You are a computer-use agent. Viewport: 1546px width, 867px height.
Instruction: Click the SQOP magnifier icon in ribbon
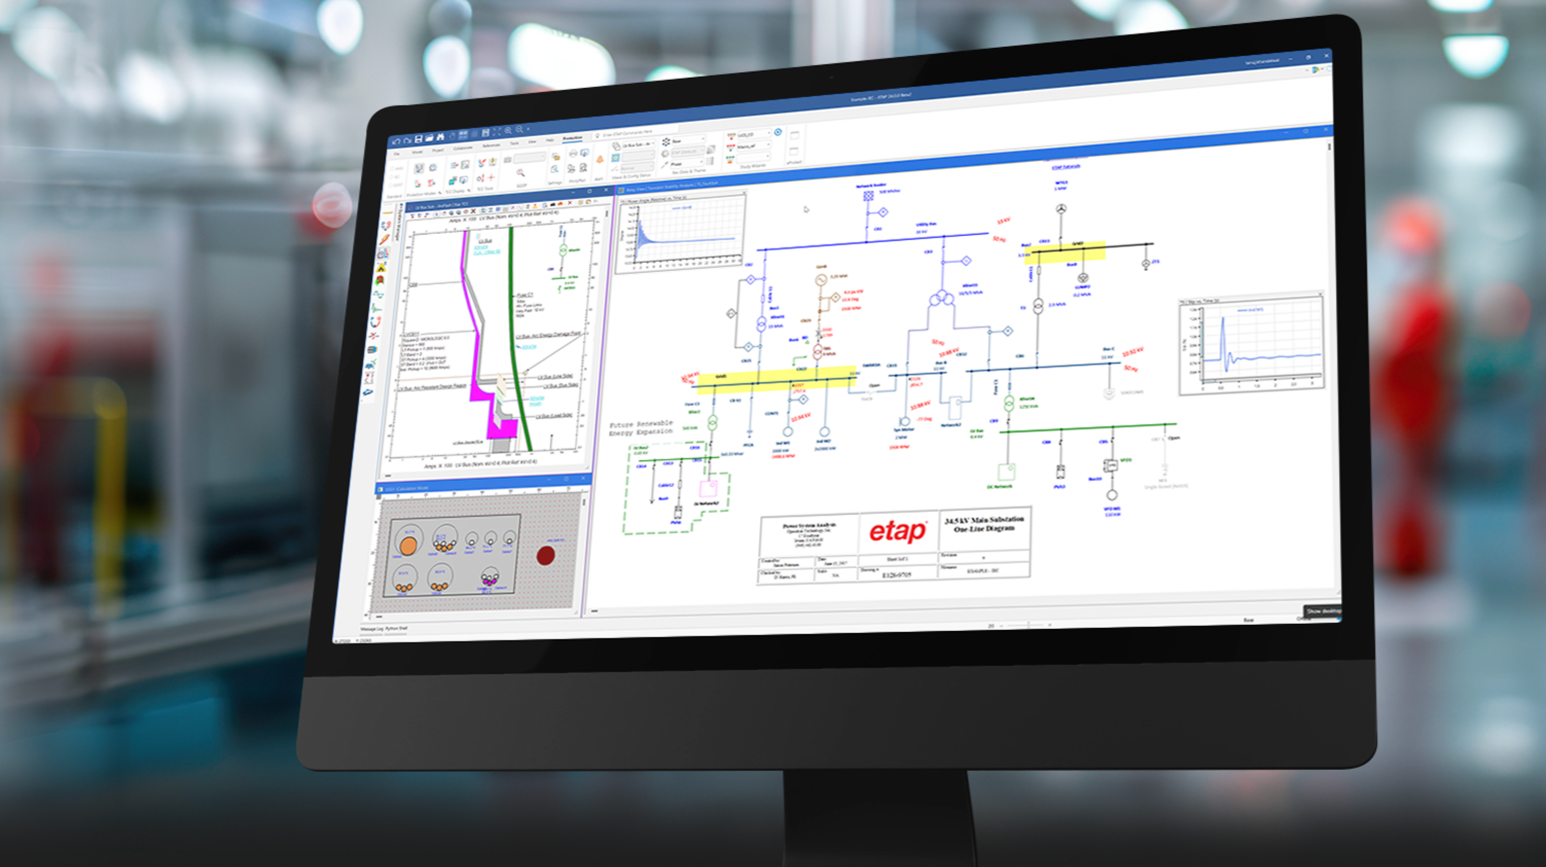pyautogui.click(x=520, y=173)
